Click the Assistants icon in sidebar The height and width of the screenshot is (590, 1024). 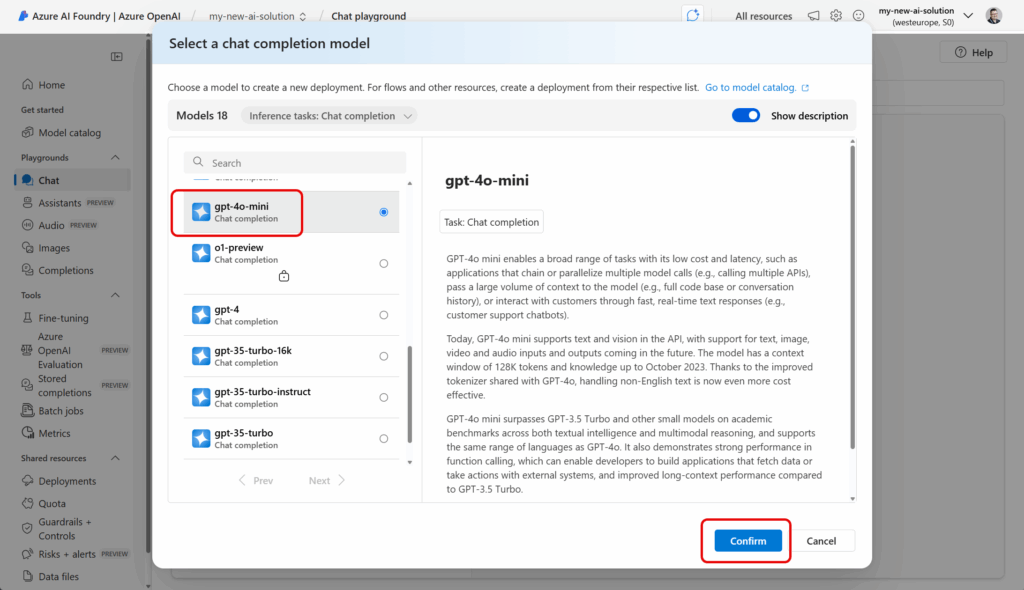point(27,203)
